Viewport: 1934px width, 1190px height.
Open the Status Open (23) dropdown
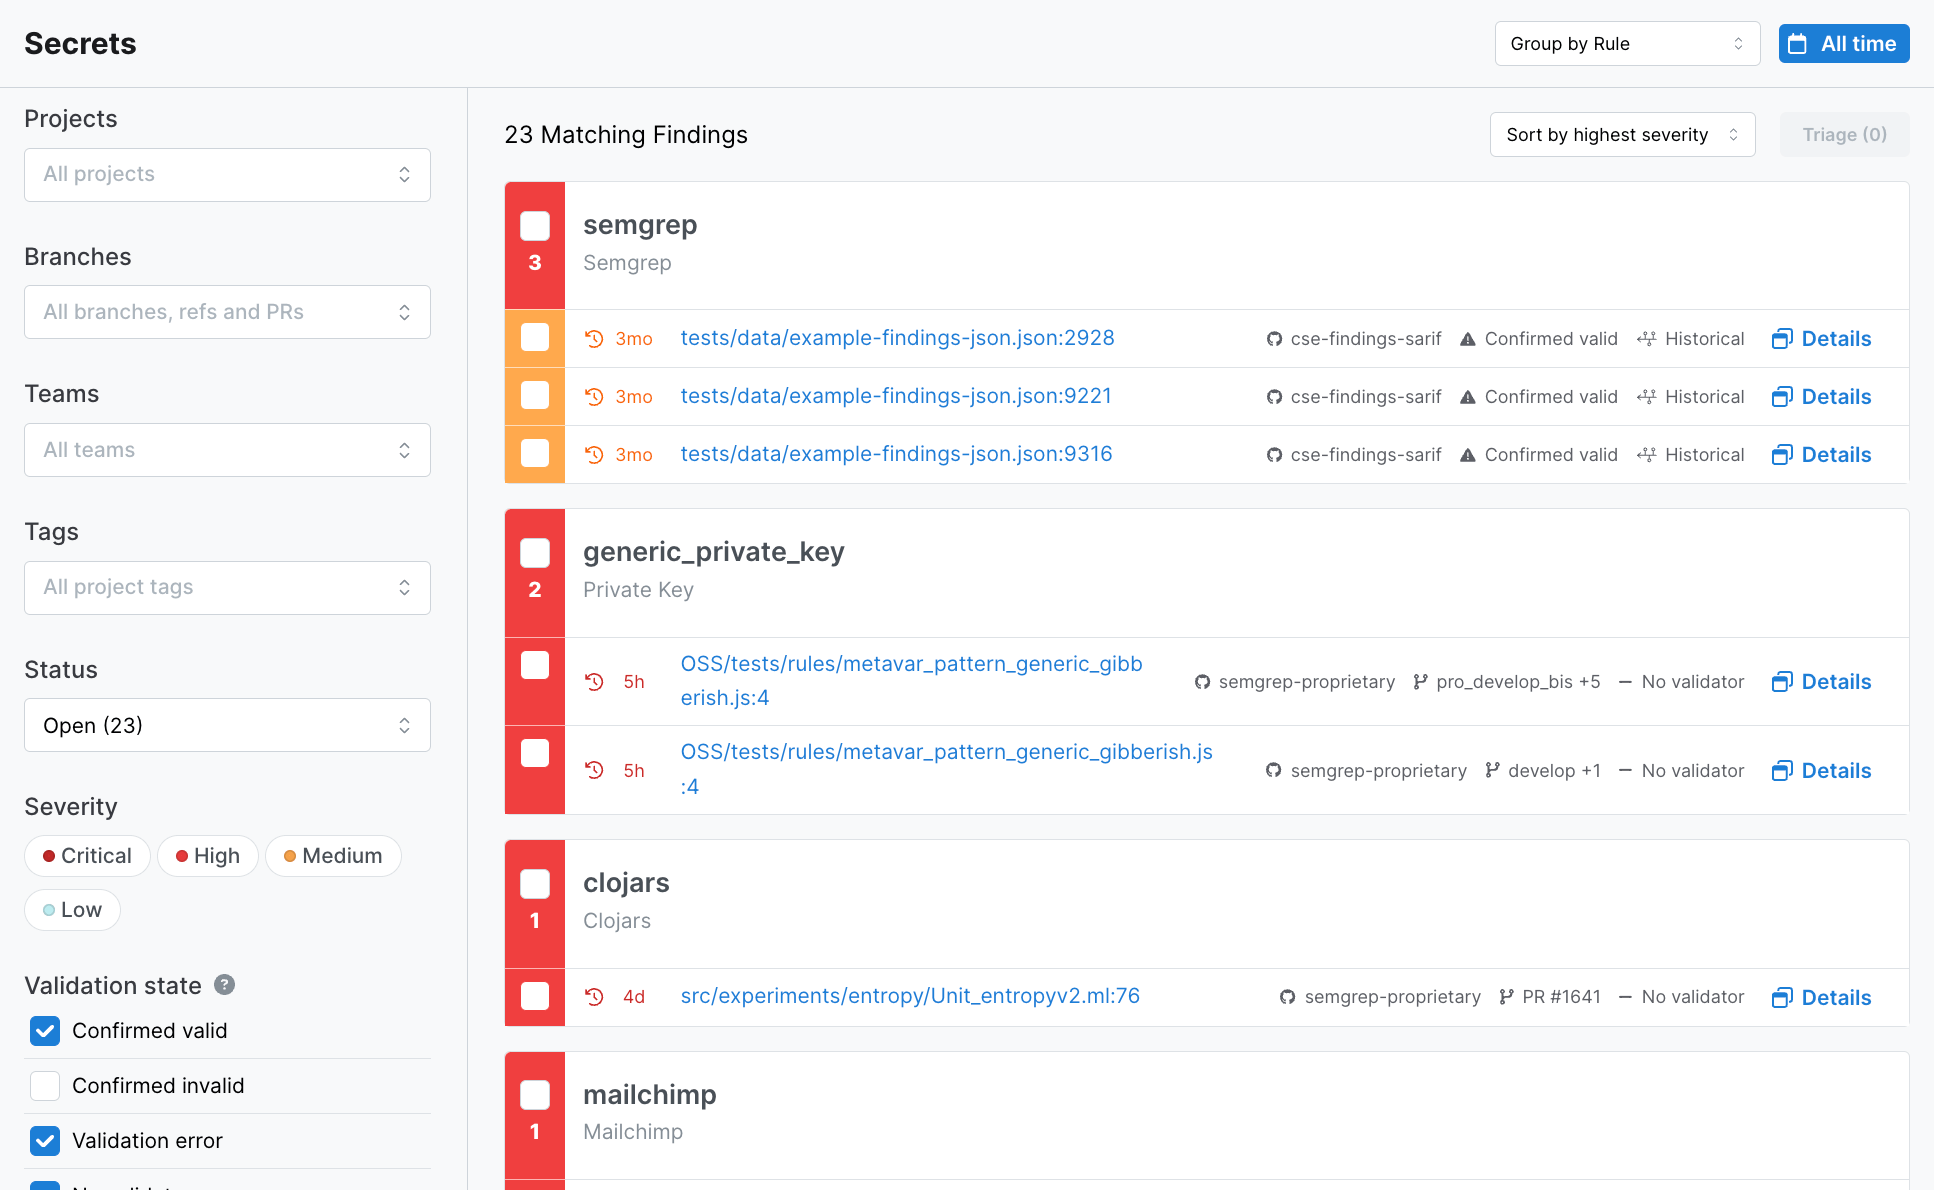(227, 725)
